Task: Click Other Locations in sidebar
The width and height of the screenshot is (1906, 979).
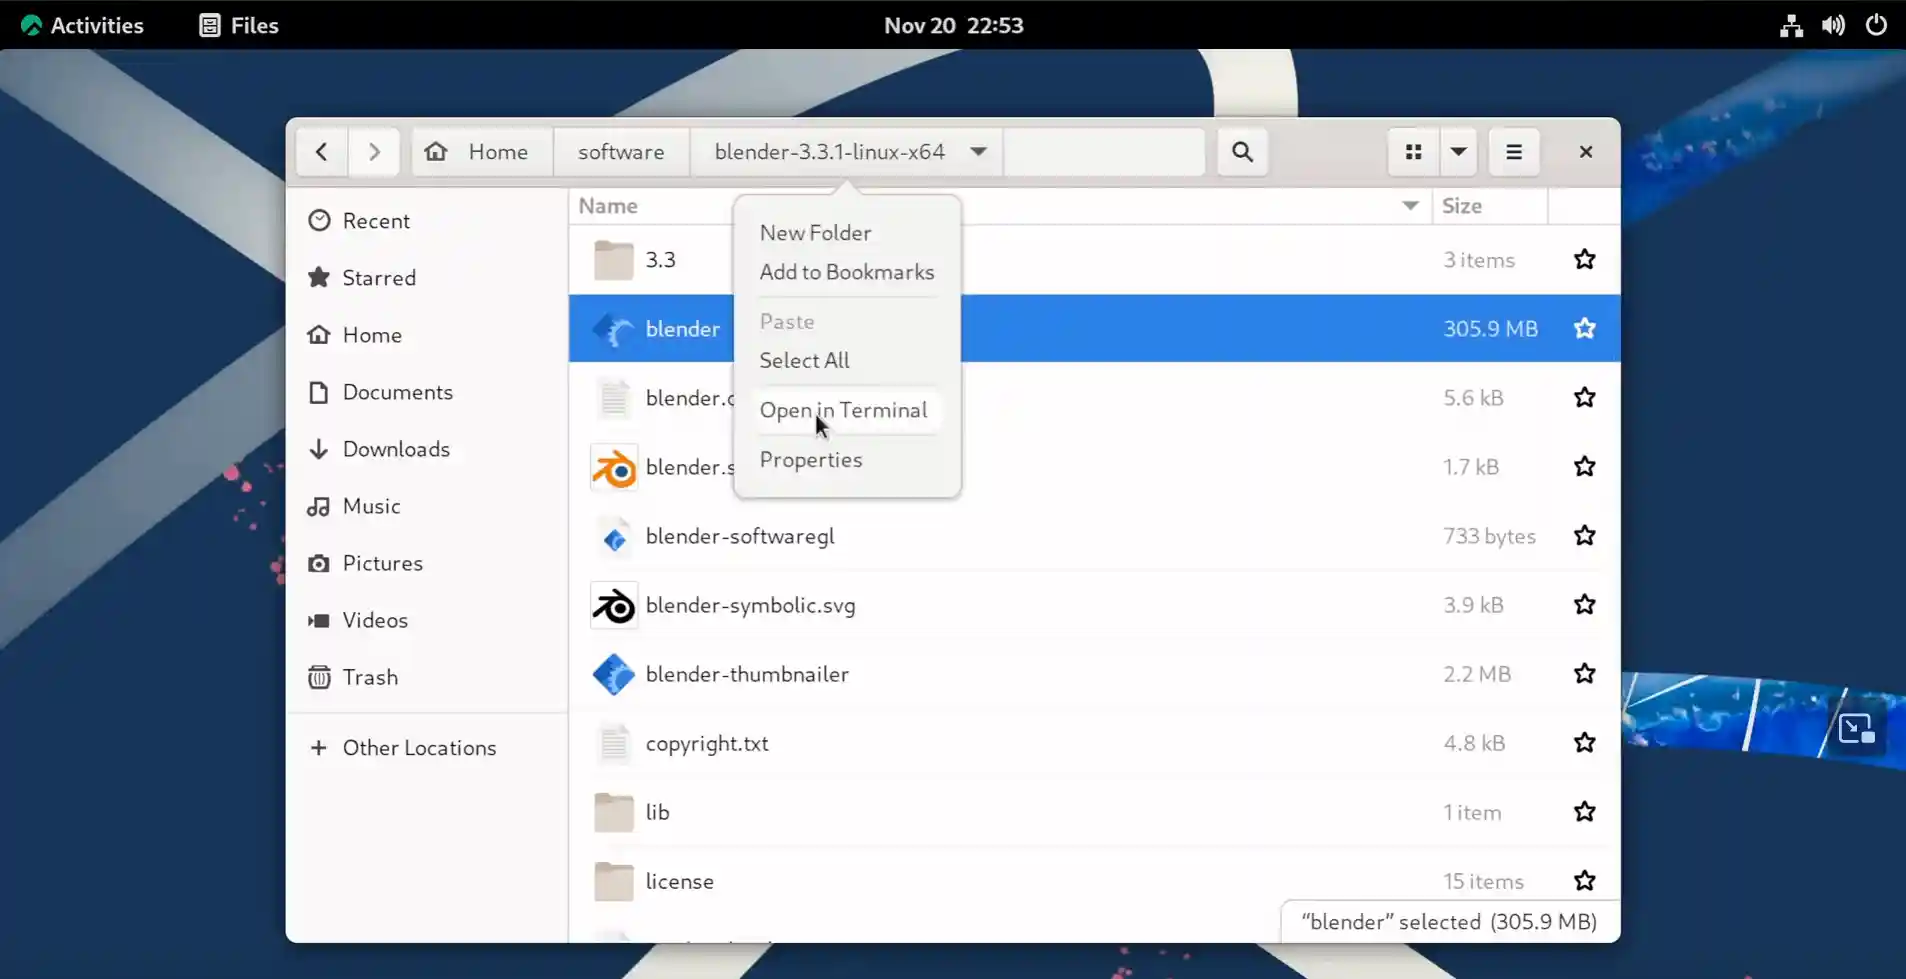Action: pos(418,748)
